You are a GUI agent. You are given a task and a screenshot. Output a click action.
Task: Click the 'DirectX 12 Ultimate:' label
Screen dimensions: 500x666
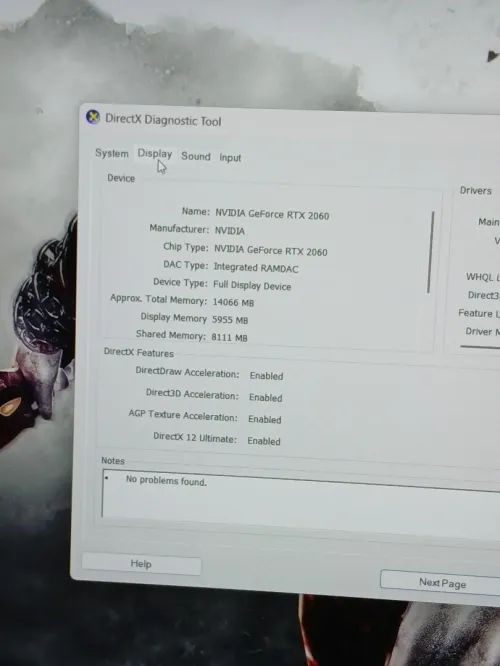coord(195,437)
